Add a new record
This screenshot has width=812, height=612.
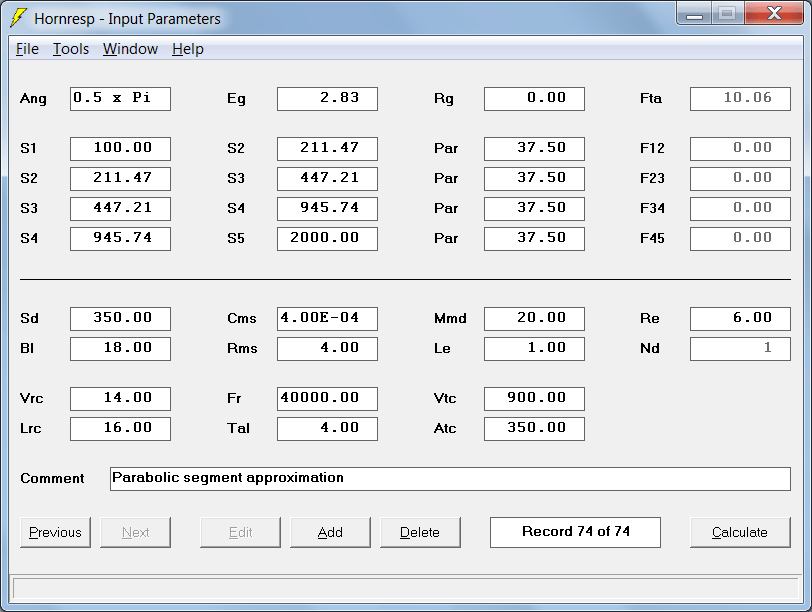tap(330, 532)
